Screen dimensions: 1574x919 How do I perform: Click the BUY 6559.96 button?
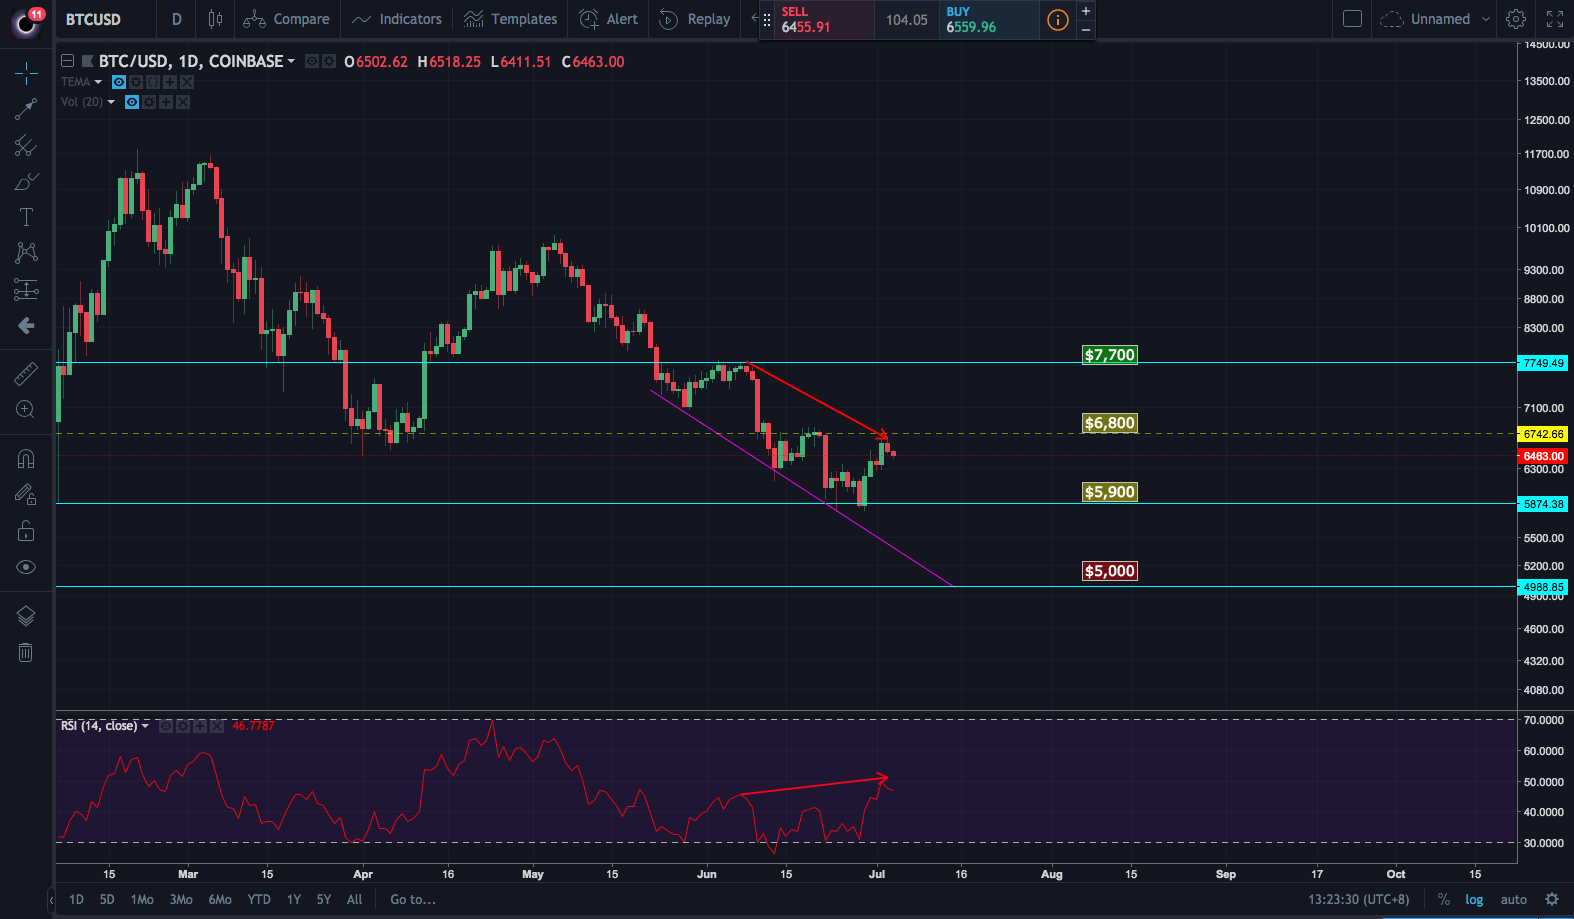coord(990,20)
